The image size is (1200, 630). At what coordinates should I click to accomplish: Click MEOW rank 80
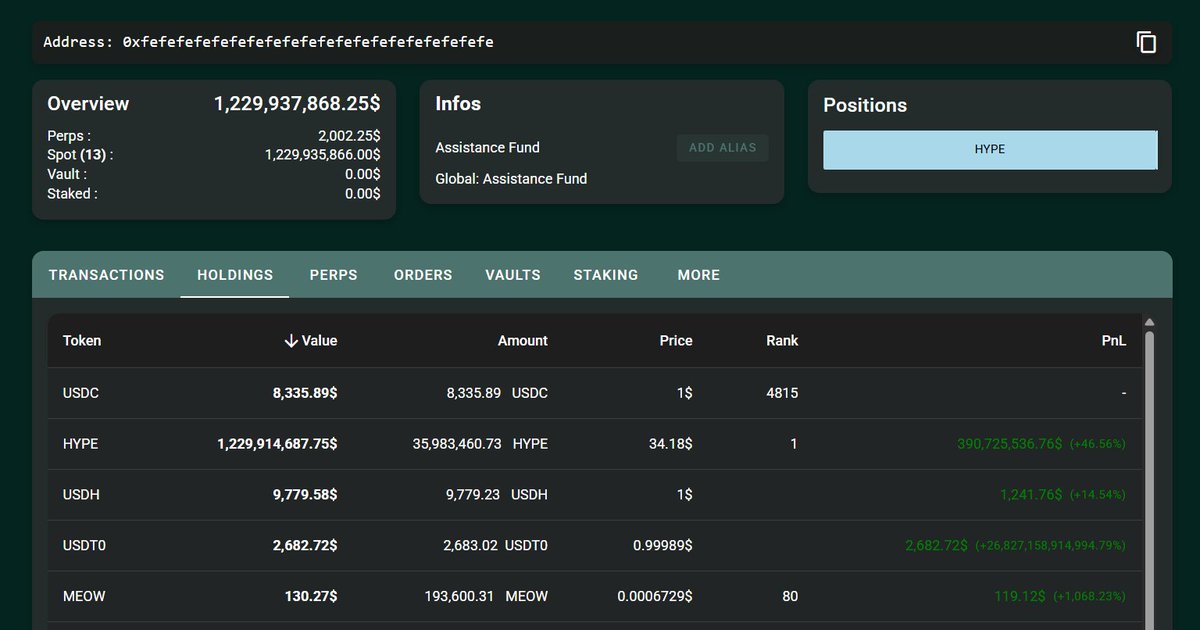point(790,596)
